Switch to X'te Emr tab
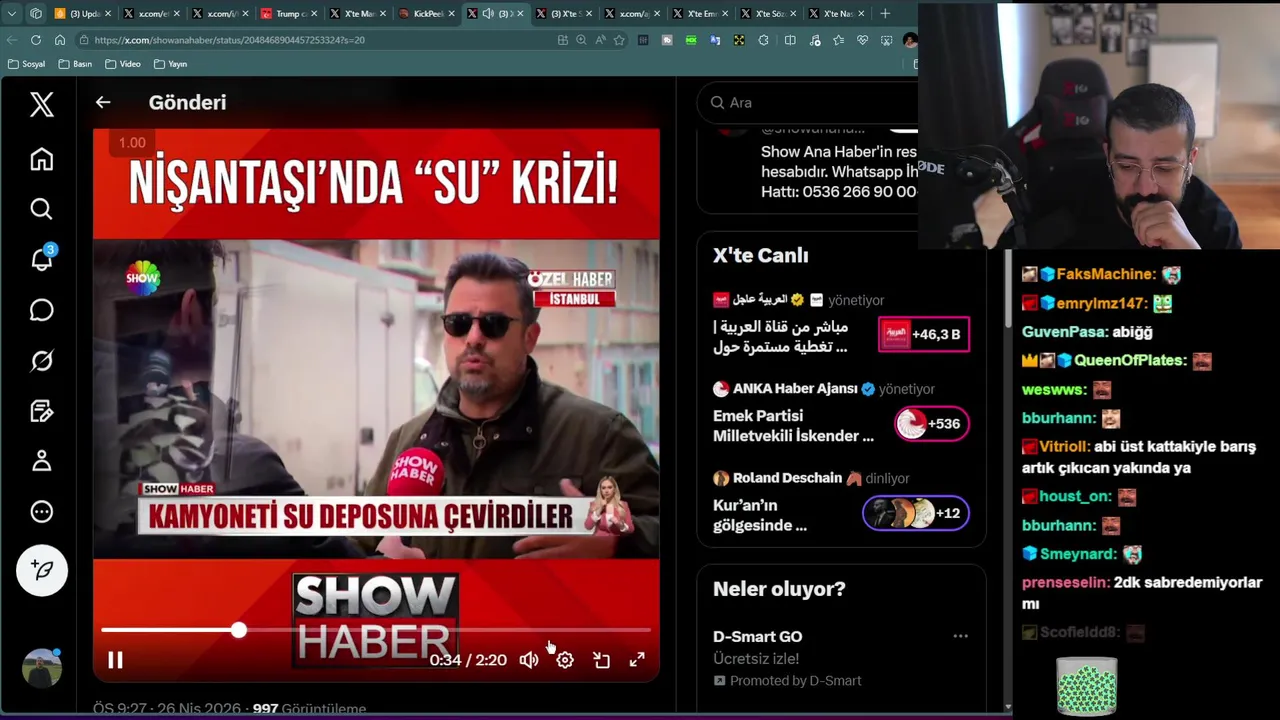This screenshot has height=720, width=1280. pyautogui.click(x=702, y=13)
